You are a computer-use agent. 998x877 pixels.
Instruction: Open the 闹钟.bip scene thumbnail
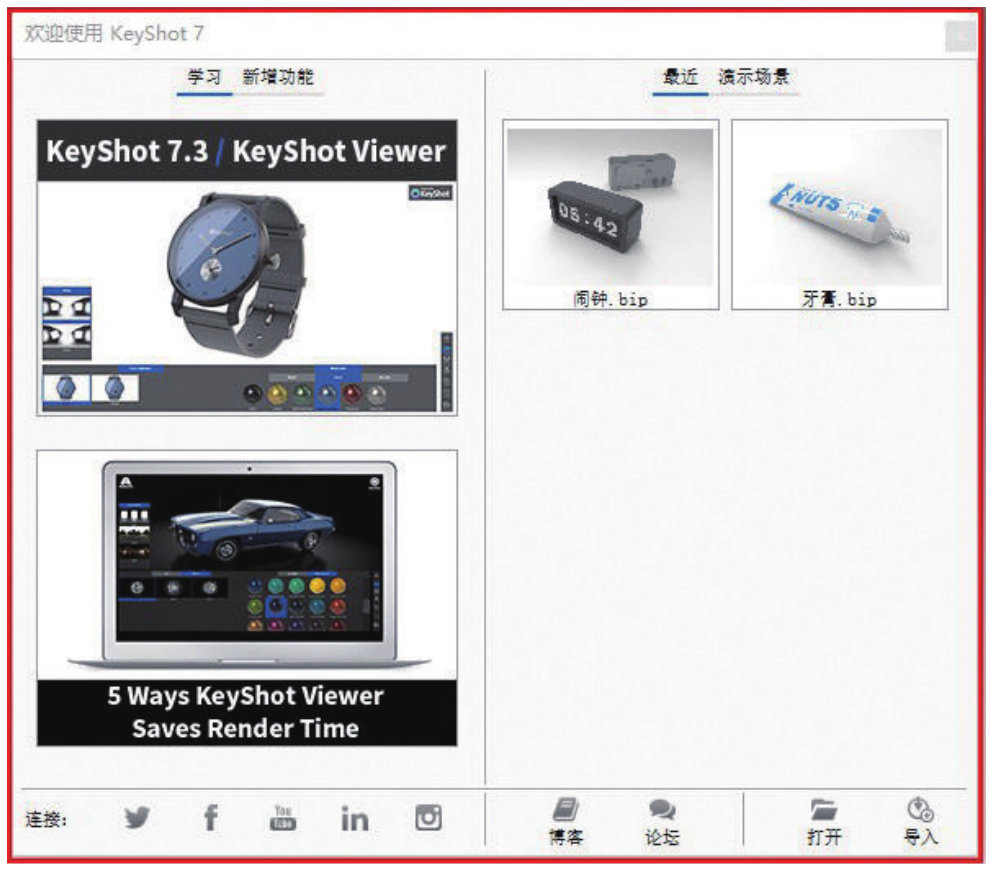pos(610,212)
